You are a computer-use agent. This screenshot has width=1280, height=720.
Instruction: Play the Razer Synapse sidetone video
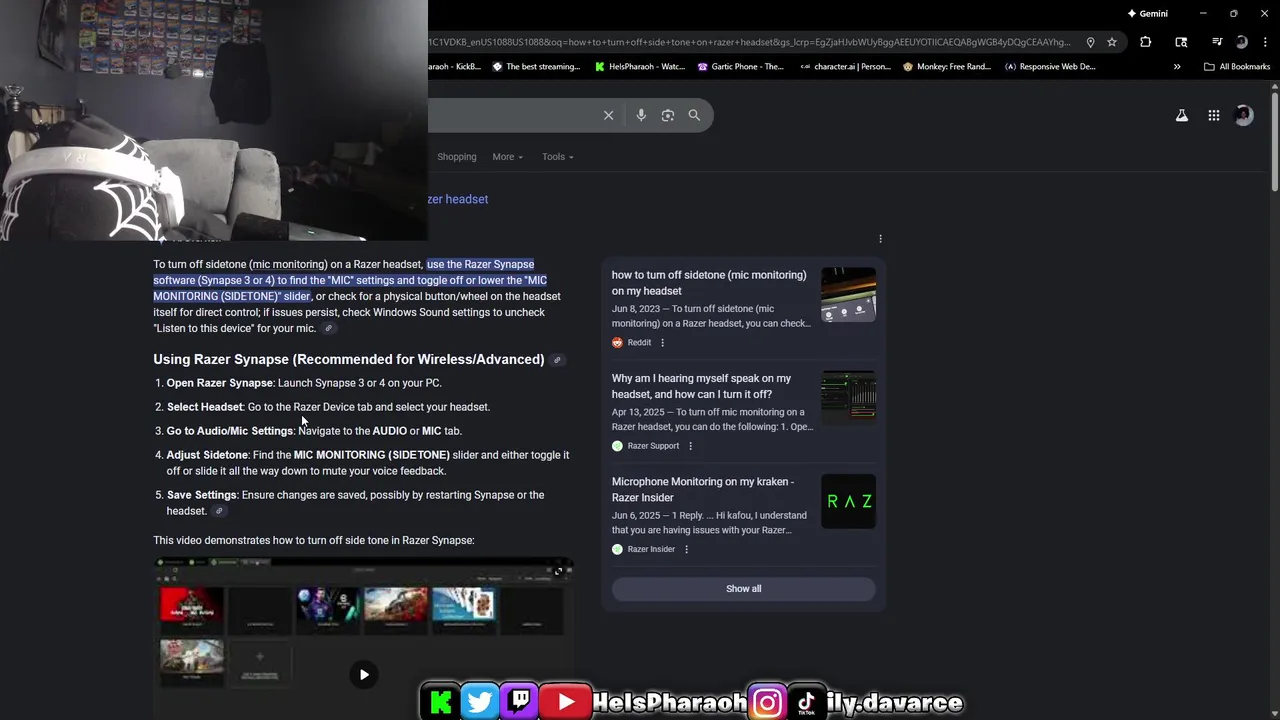(364, 674)
